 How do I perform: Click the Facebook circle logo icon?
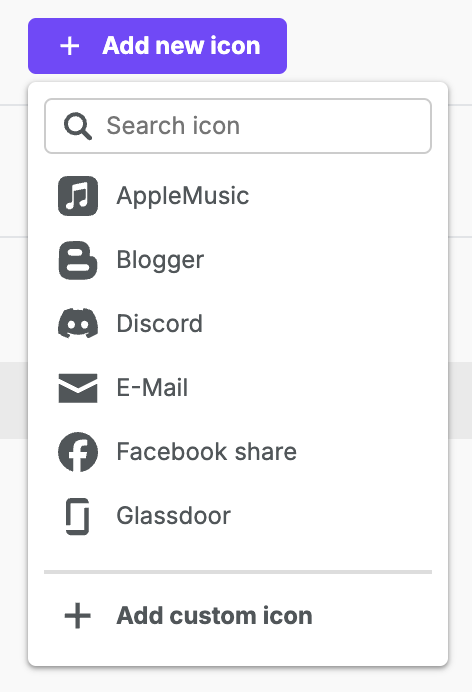(x=78, y=452)
